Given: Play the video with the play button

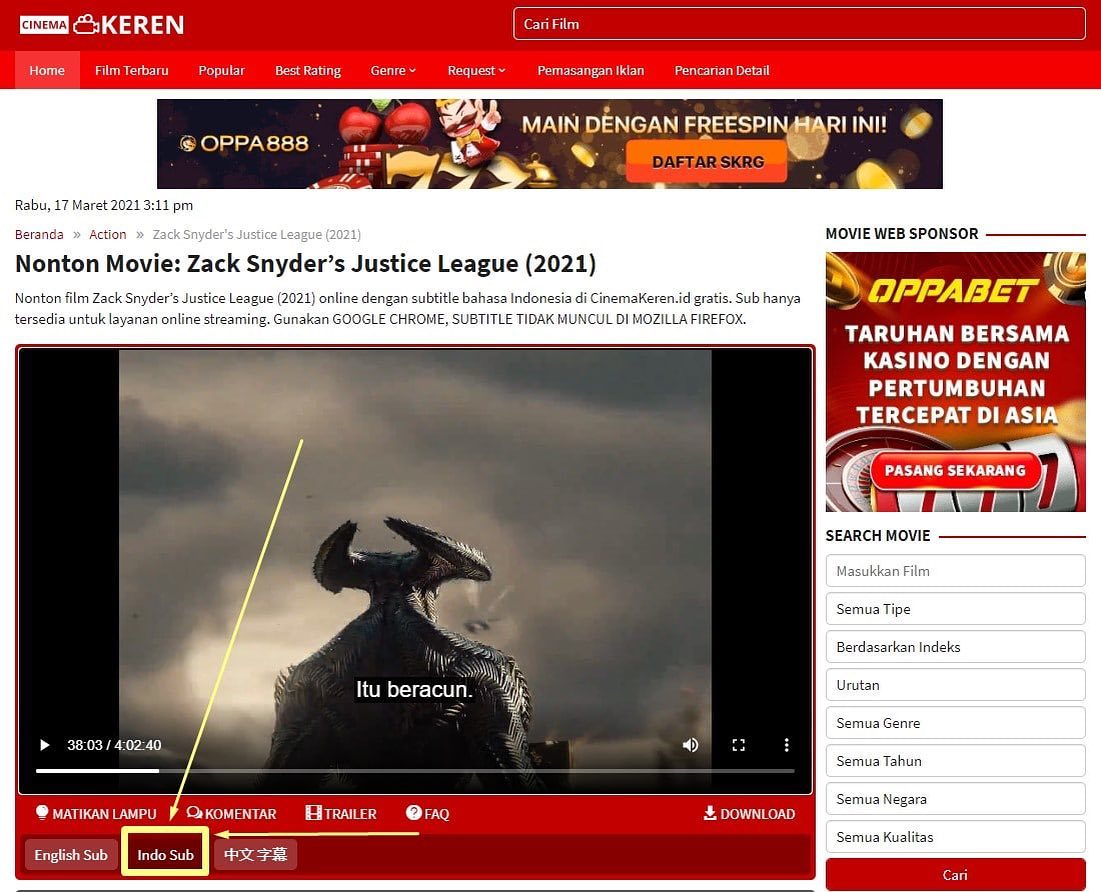Looking at the screenshot, I should (x=45, y=745).
